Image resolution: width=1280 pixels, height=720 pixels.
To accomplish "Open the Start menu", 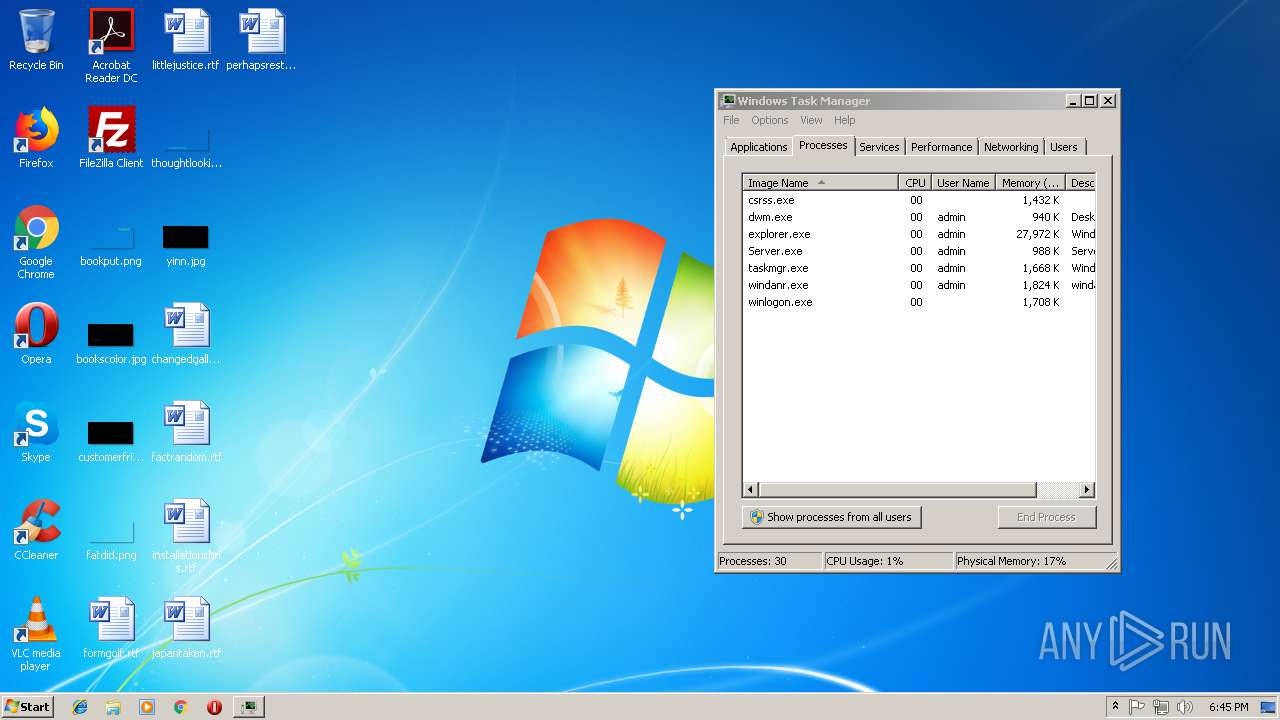I will pos(28,707).
